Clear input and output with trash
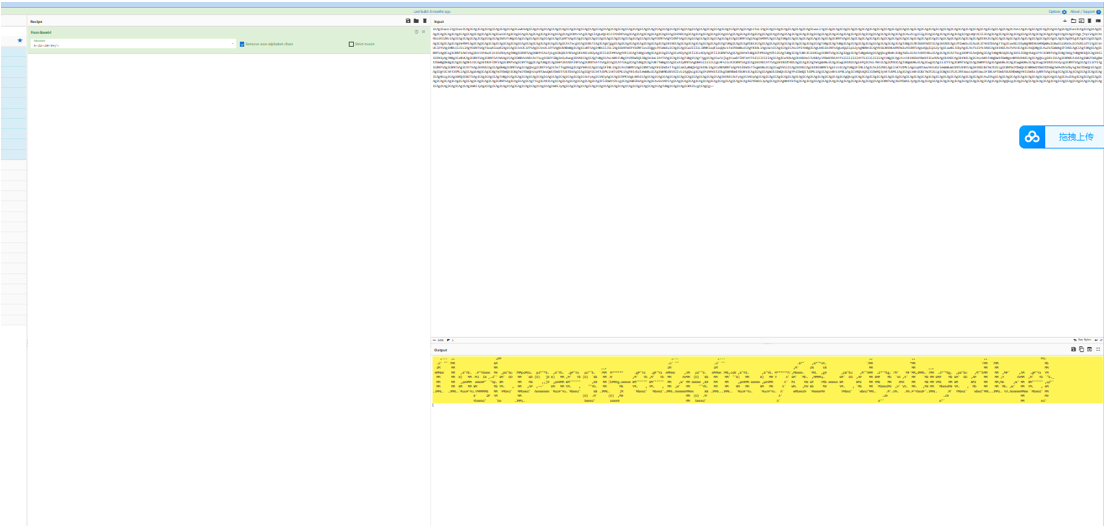1104x532 pixels. coord(1089,20)
